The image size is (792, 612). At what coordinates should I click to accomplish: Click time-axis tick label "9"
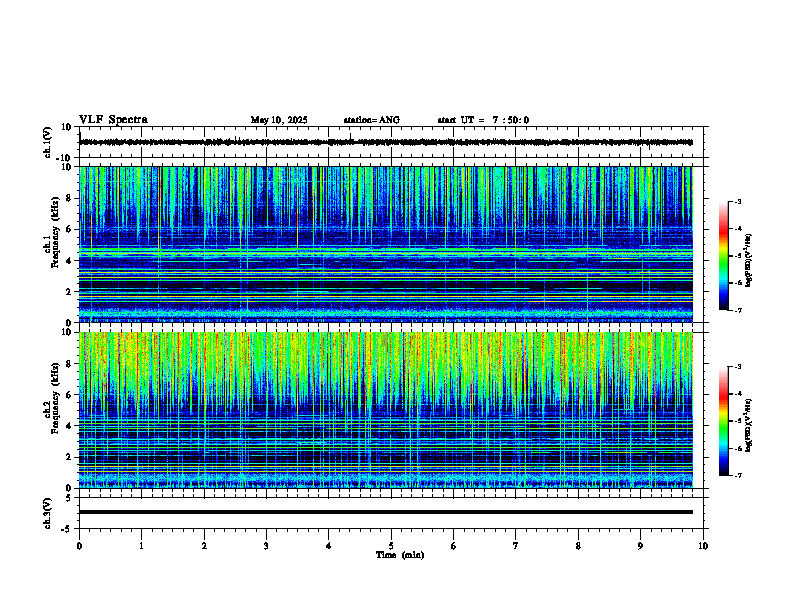(x=640, y=546)
